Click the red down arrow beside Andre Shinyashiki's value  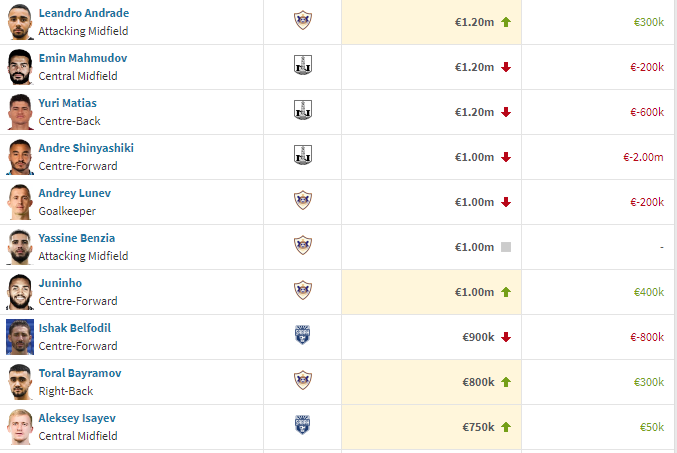(506, 157)
